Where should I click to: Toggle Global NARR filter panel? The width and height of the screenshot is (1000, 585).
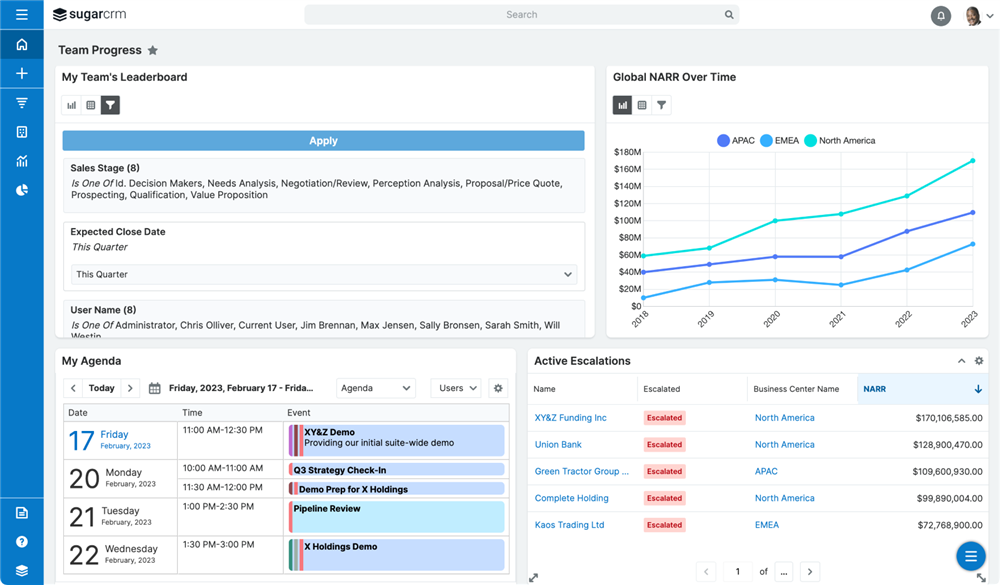point(661,105)
